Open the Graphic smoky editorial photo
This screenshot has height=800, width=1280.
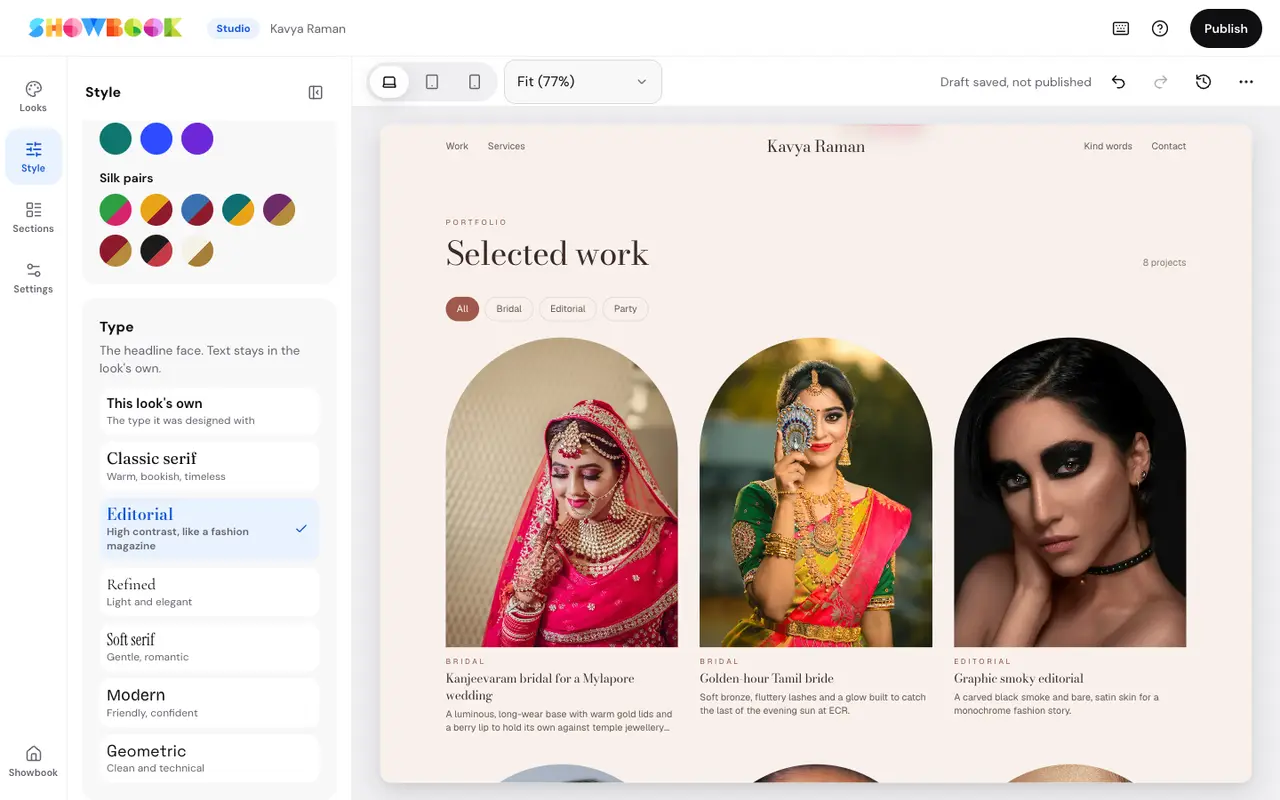point(1070,492)
